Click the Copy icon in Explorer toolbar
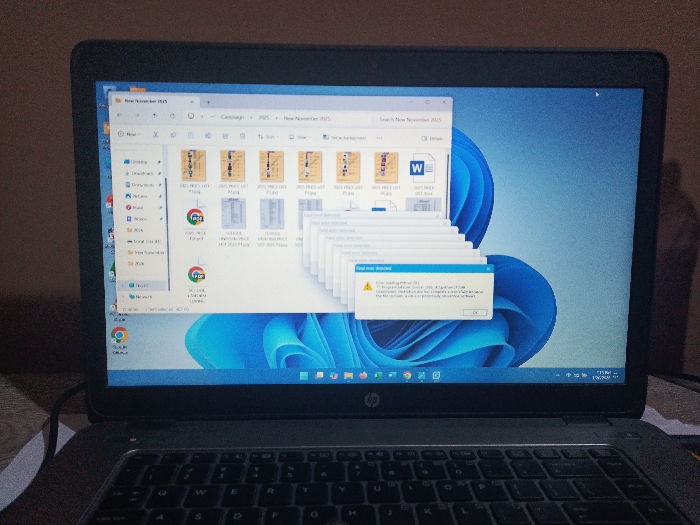 point(173,135)
